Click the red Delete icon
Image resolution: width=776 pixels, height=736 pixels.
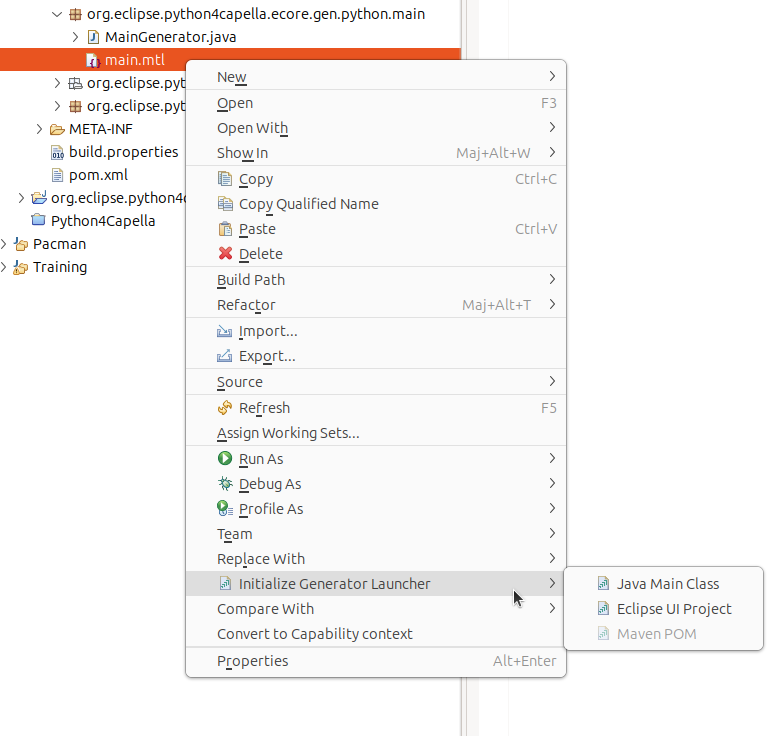[x=225, y=254]
